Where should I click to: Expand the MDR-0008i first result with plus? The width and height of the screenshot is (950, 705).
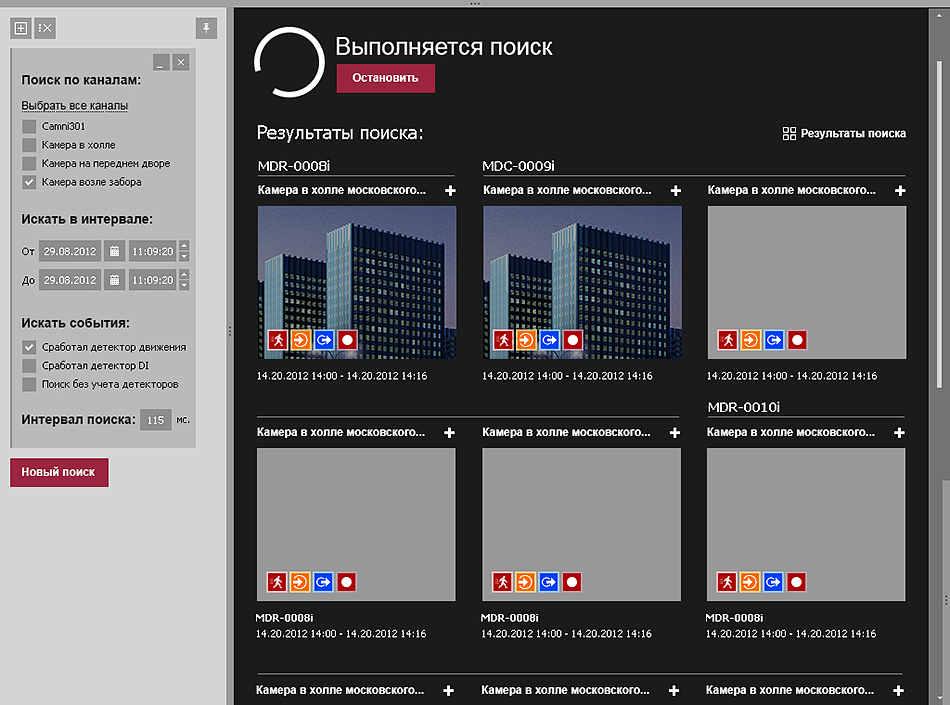pos(450,191)
